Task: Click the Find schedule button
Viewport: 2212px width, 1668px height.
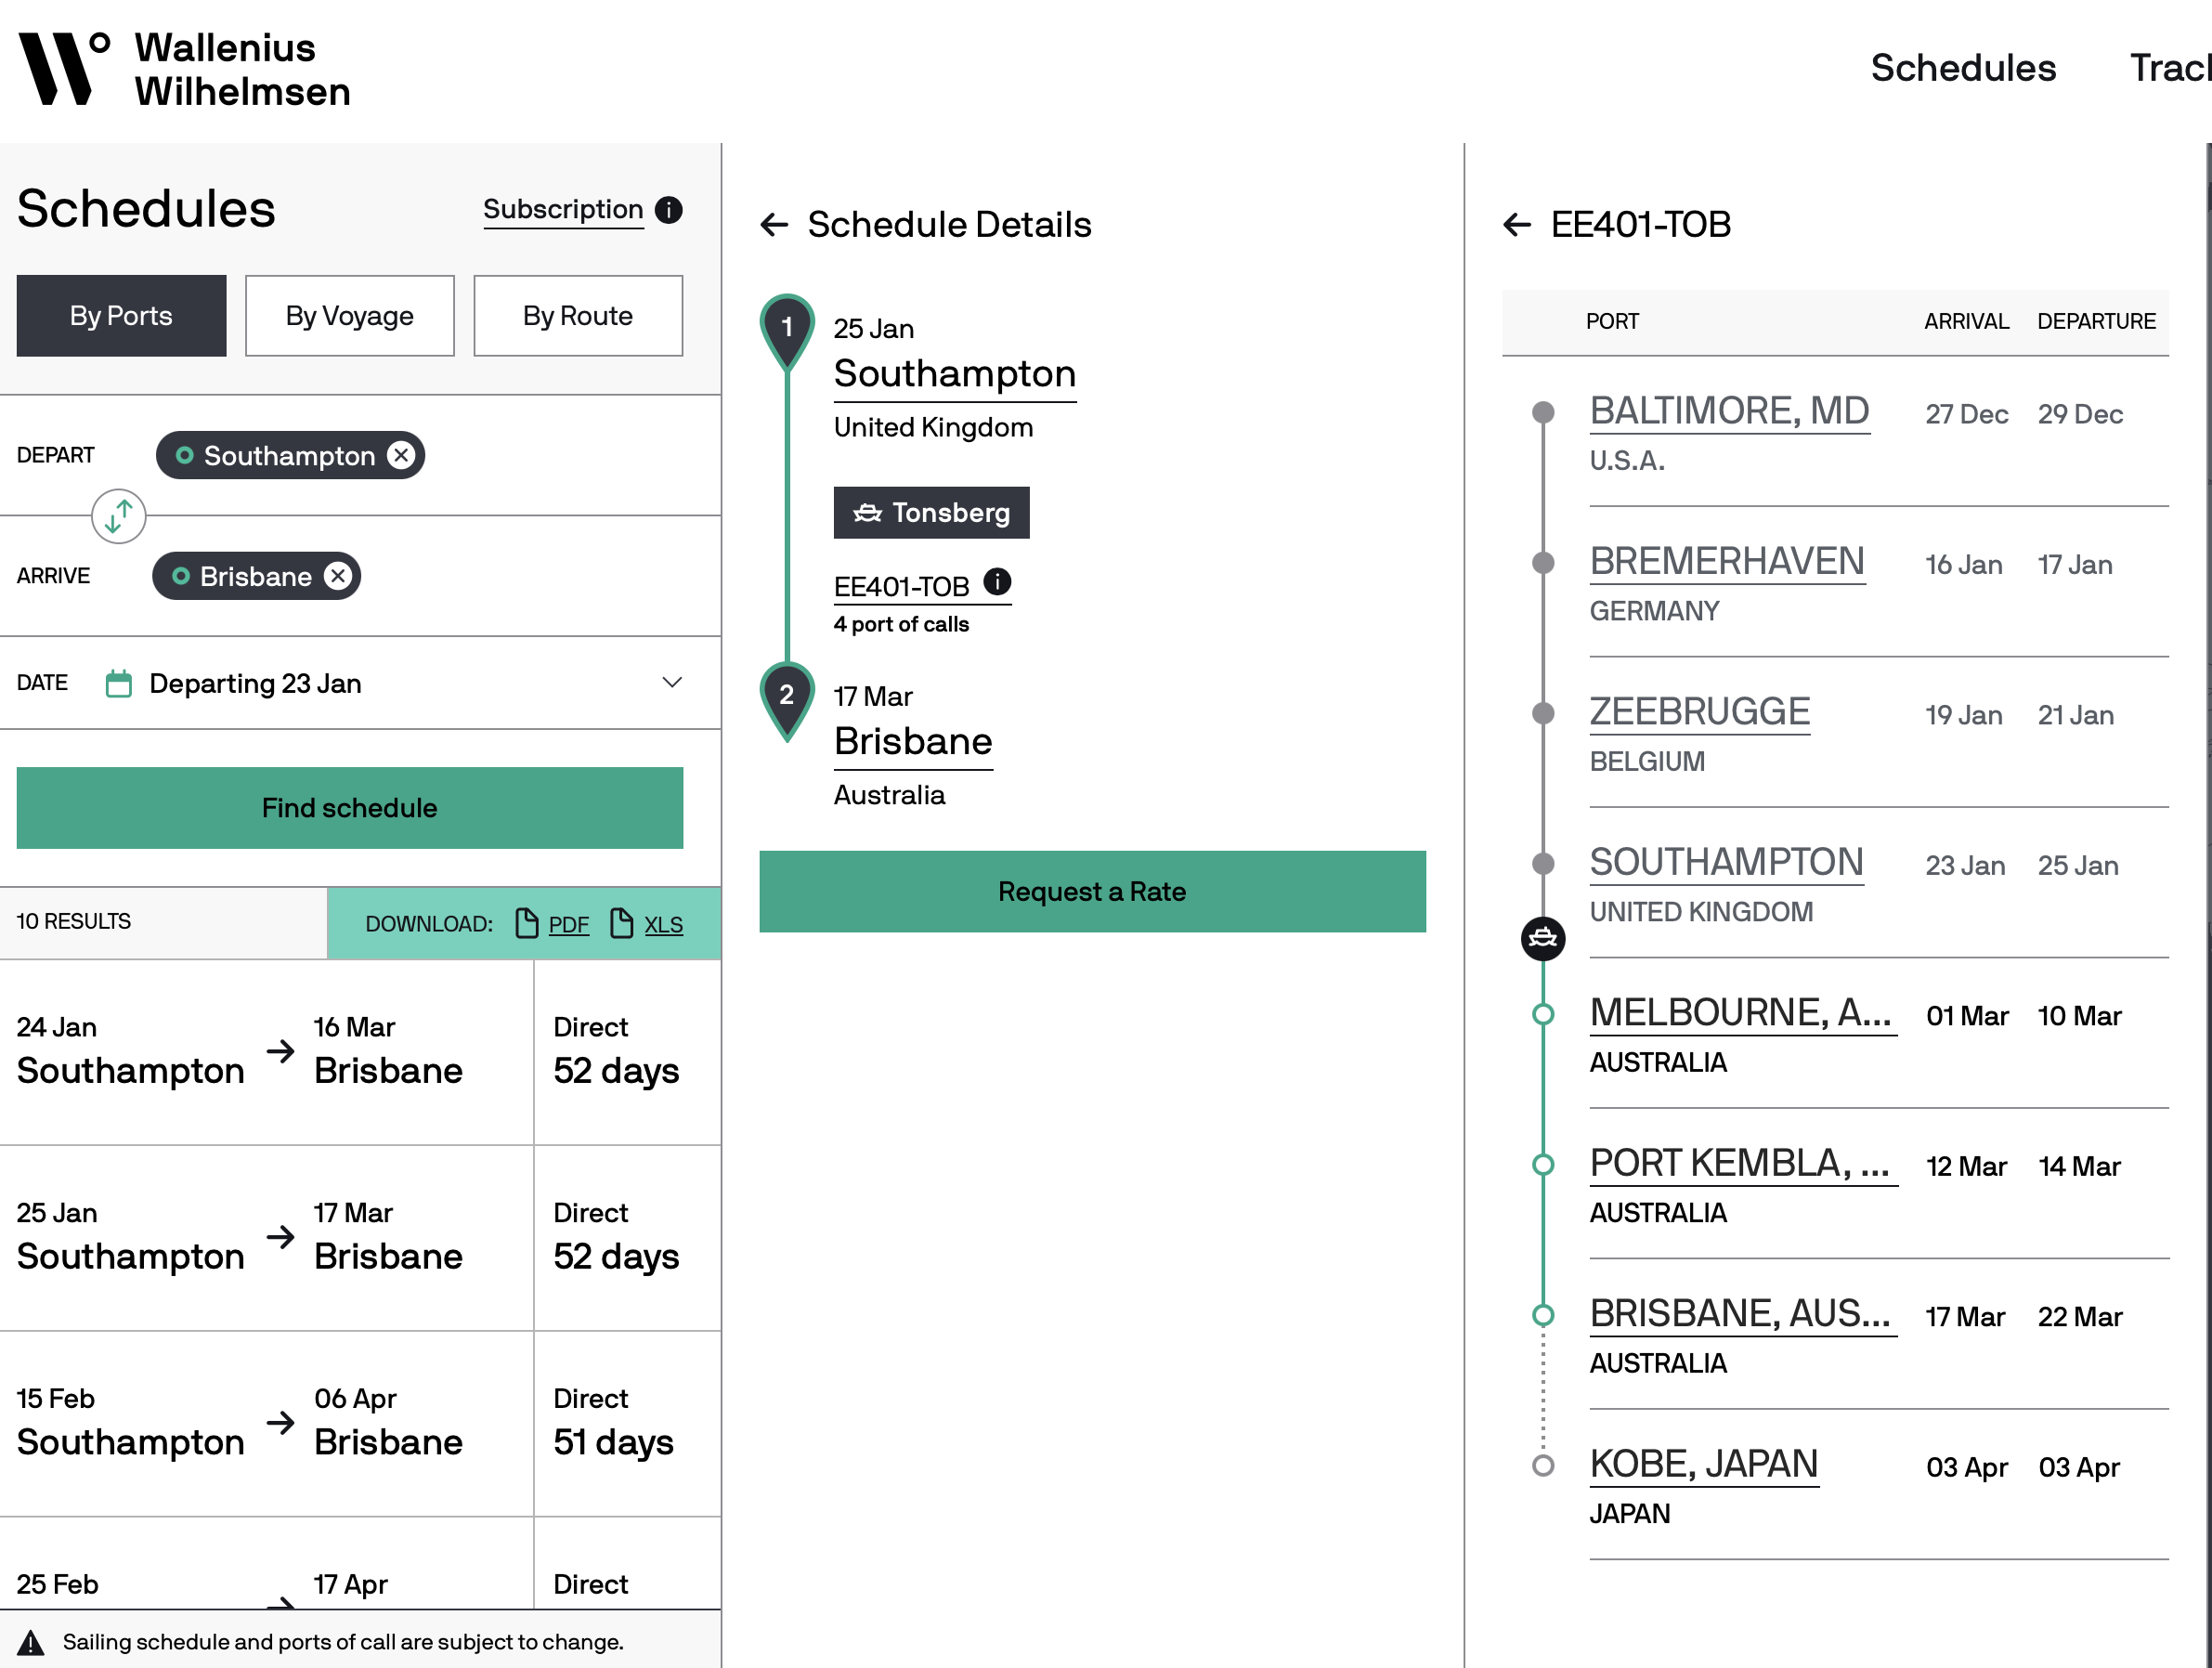Action: (349, 808)
